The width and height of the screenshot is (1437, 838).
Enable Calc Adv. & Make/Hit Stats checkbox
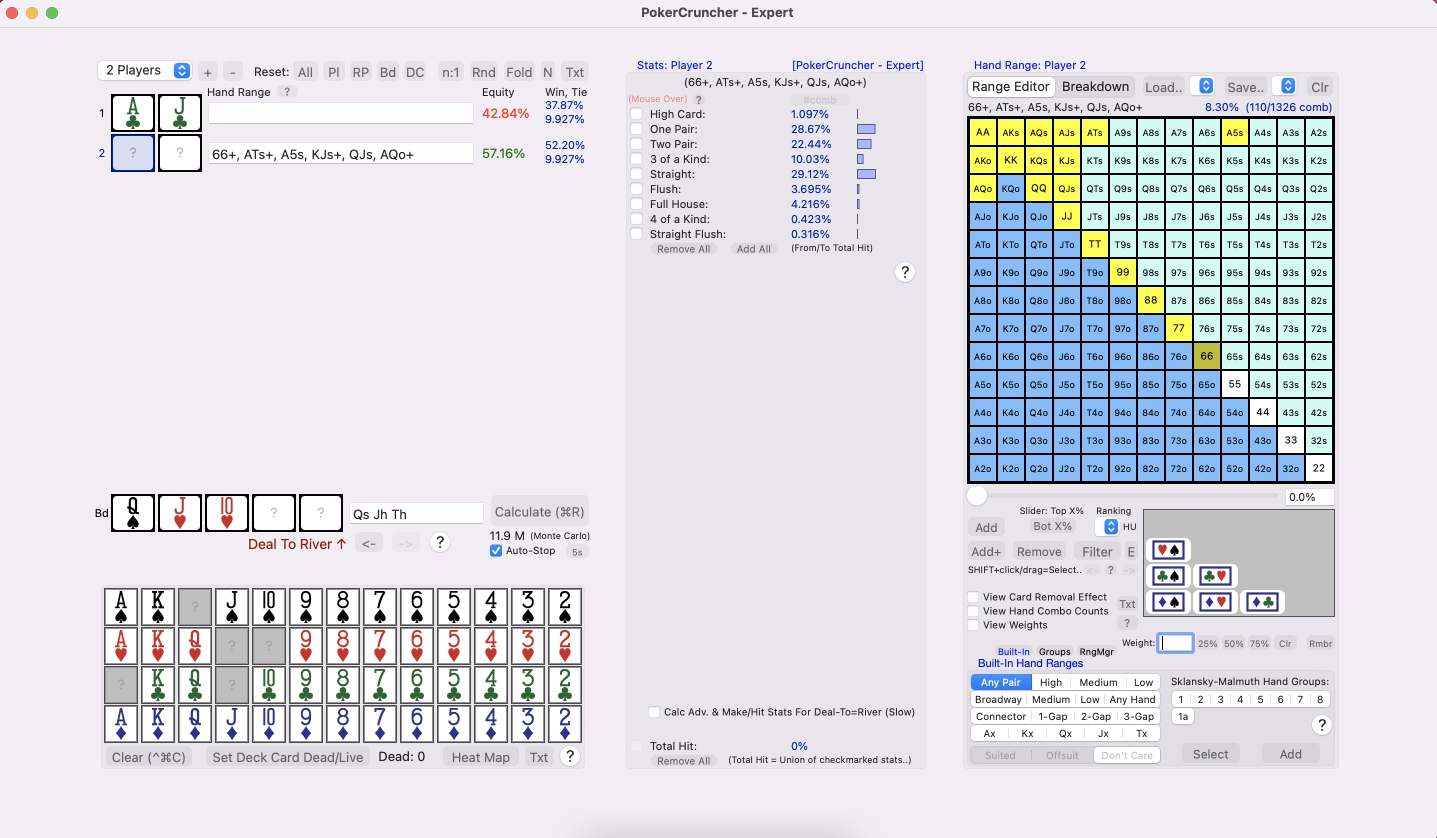pyautogui.click(x=654, y=712)
